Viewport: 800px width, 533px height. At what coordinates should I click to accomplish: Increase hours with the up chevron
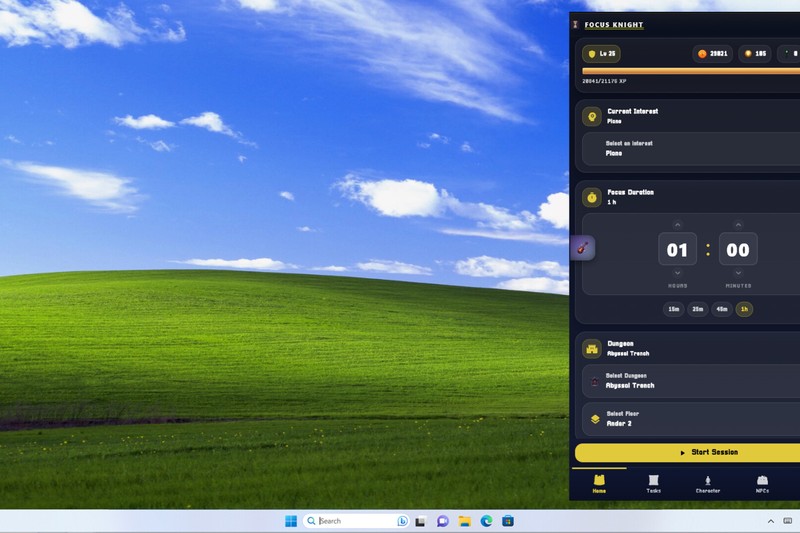point(677,224)
